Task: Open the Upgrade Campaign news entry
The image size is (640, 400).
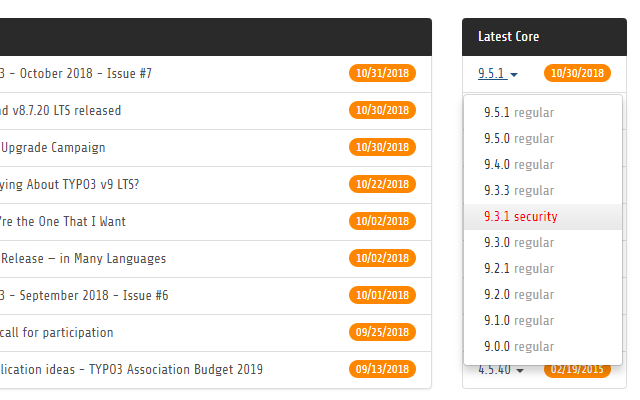Action: tap(53, 147)
